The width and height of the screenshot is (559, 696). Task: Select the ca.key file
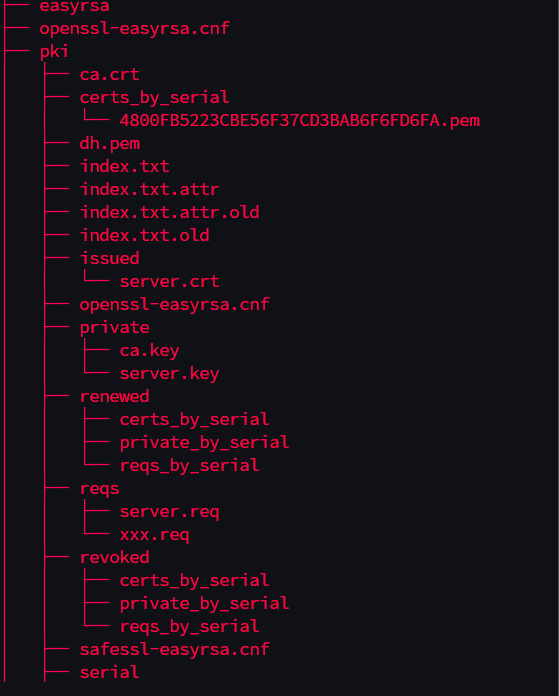click(x=149, y=351)
